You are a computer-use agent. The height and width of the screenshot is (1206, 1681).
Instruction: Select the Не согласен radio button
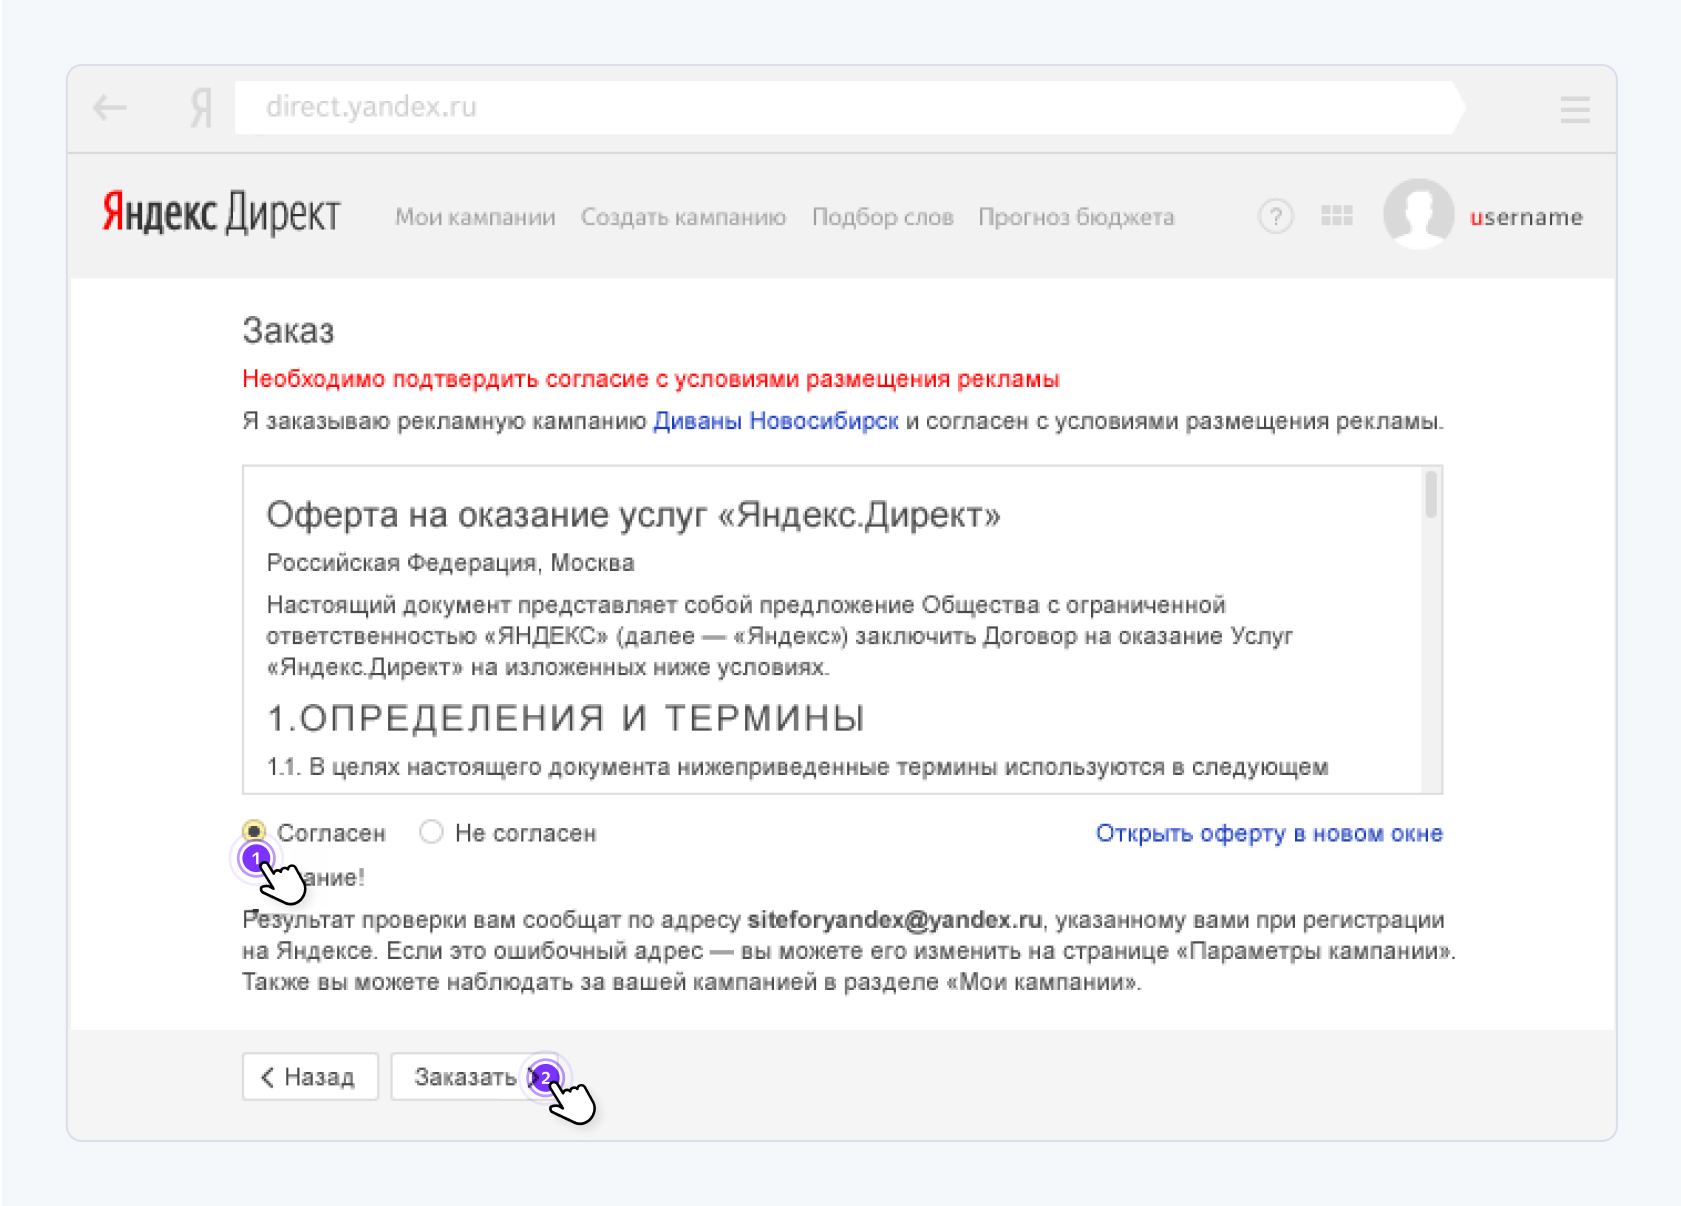pos(431,832)
